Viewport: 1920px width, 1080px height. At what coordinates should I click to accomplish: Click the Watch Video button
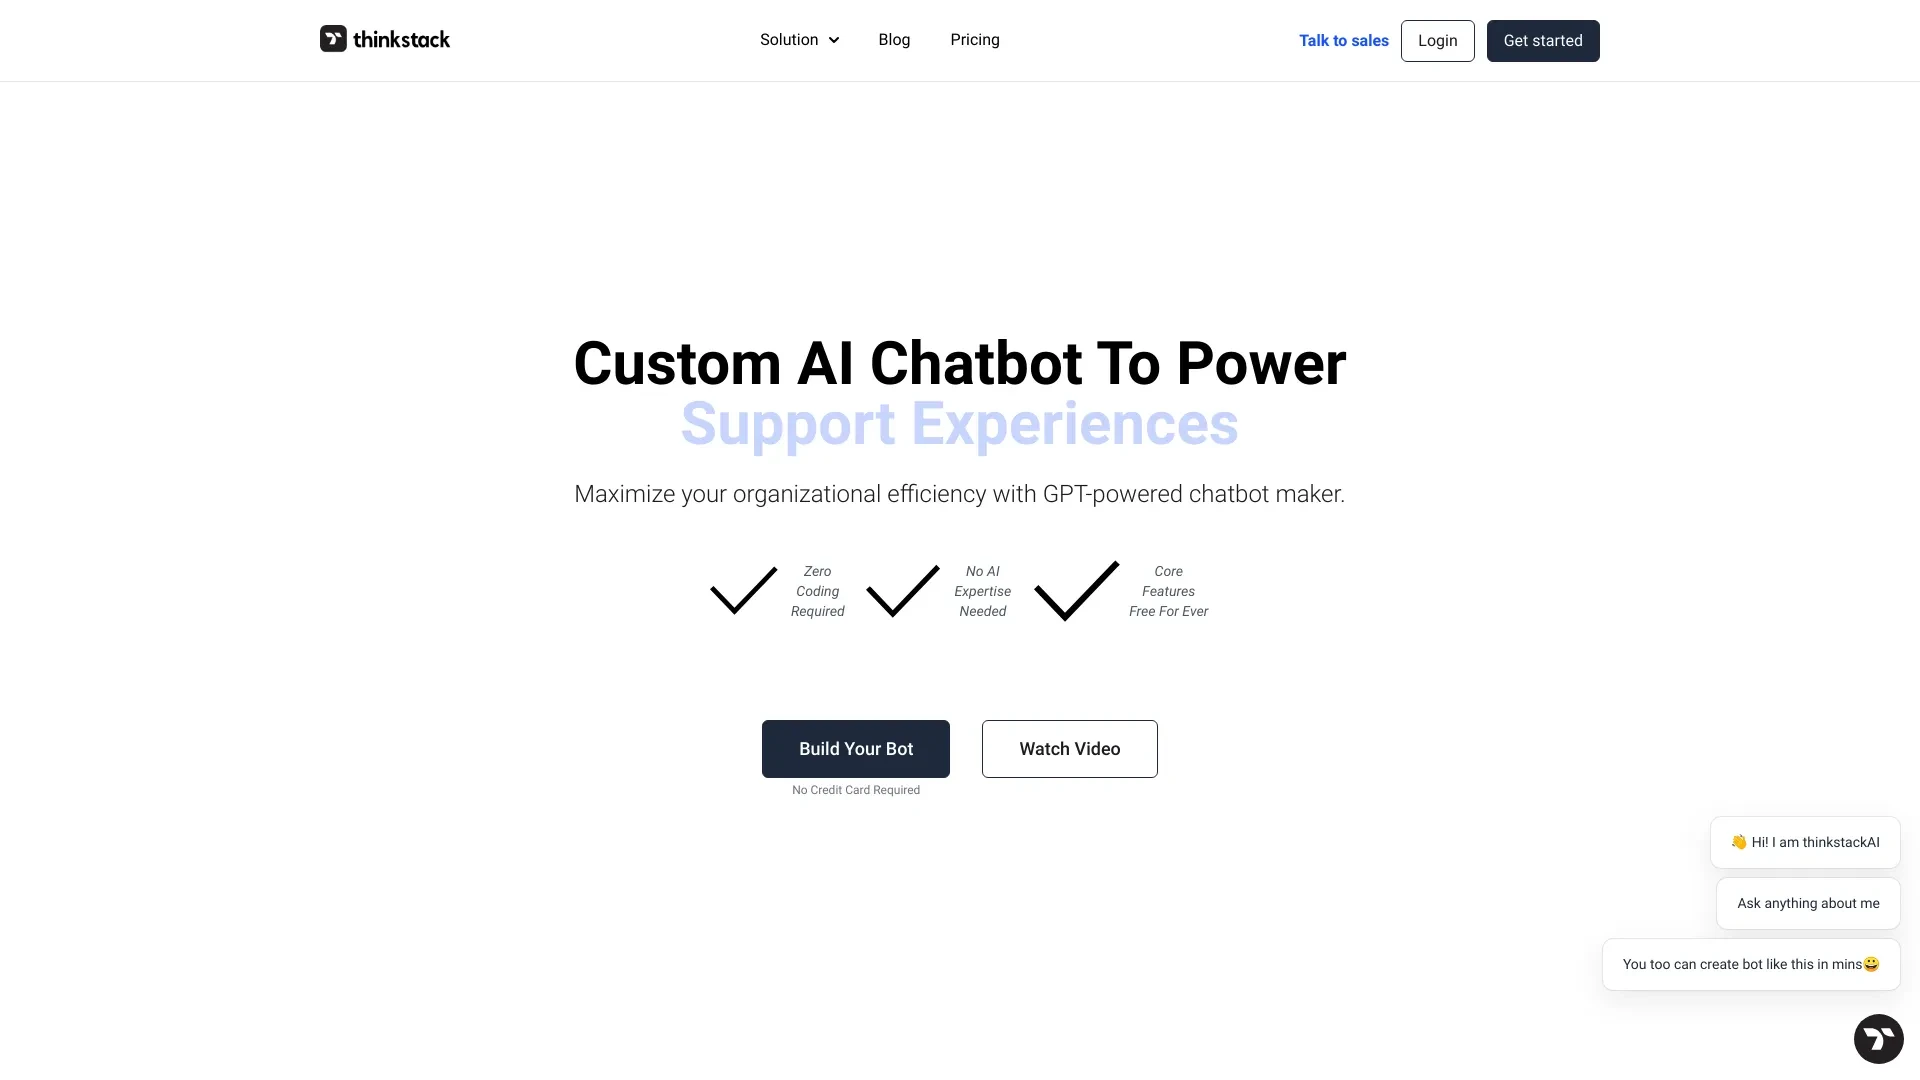[1069, 748]
